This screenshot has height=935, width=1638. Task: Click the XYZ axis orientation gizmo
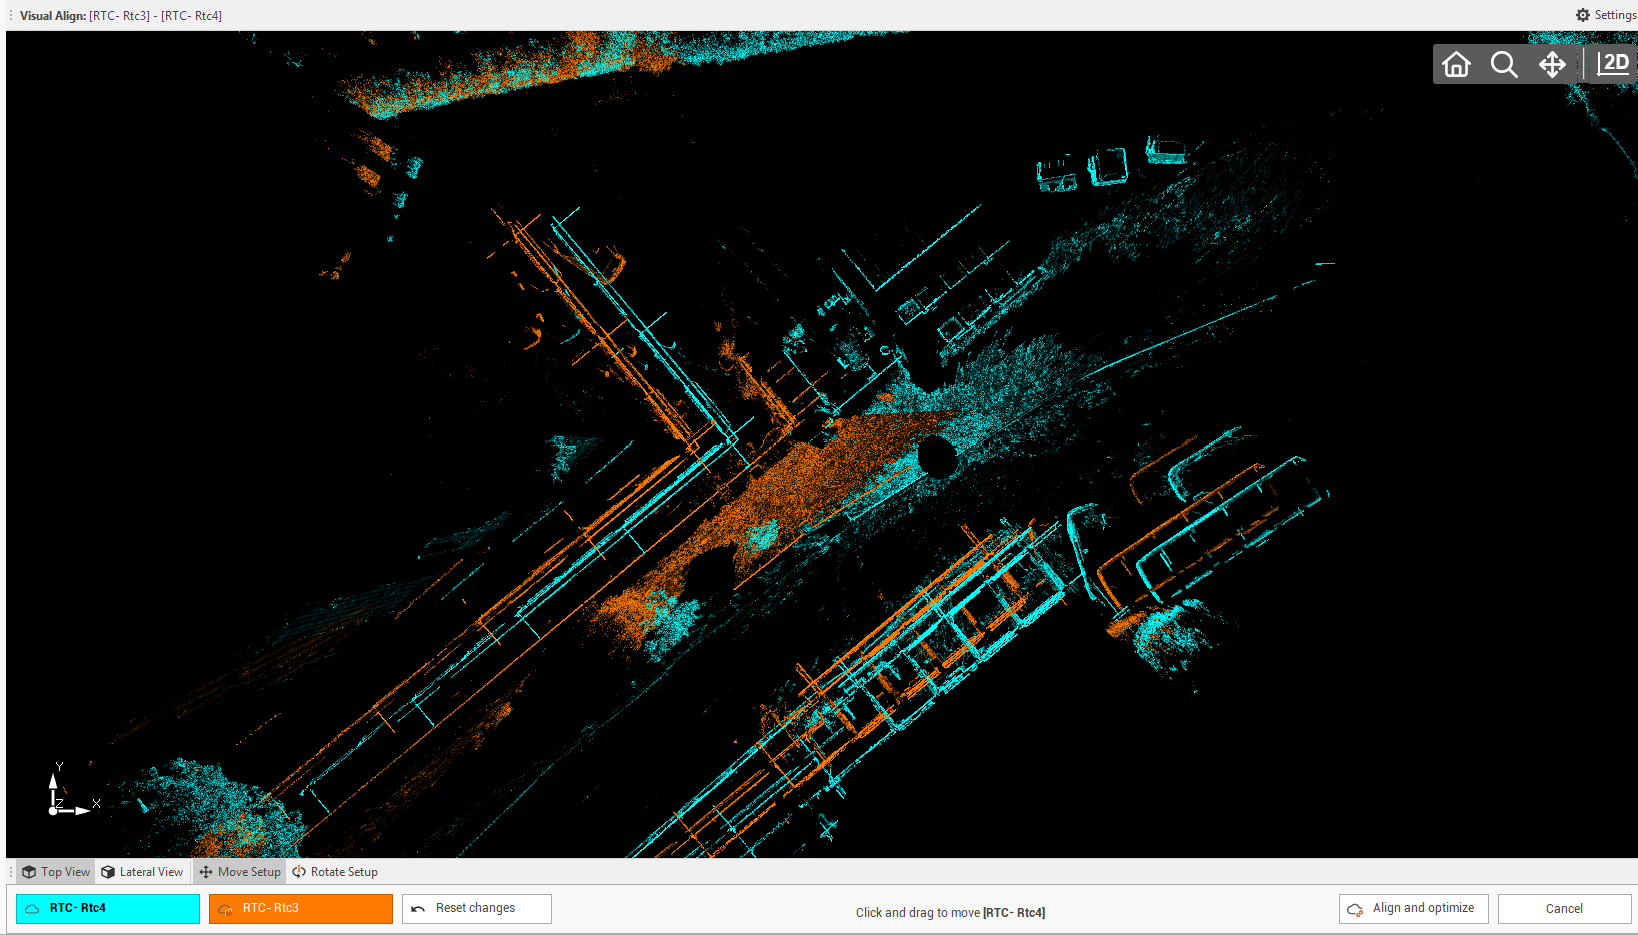66,793
